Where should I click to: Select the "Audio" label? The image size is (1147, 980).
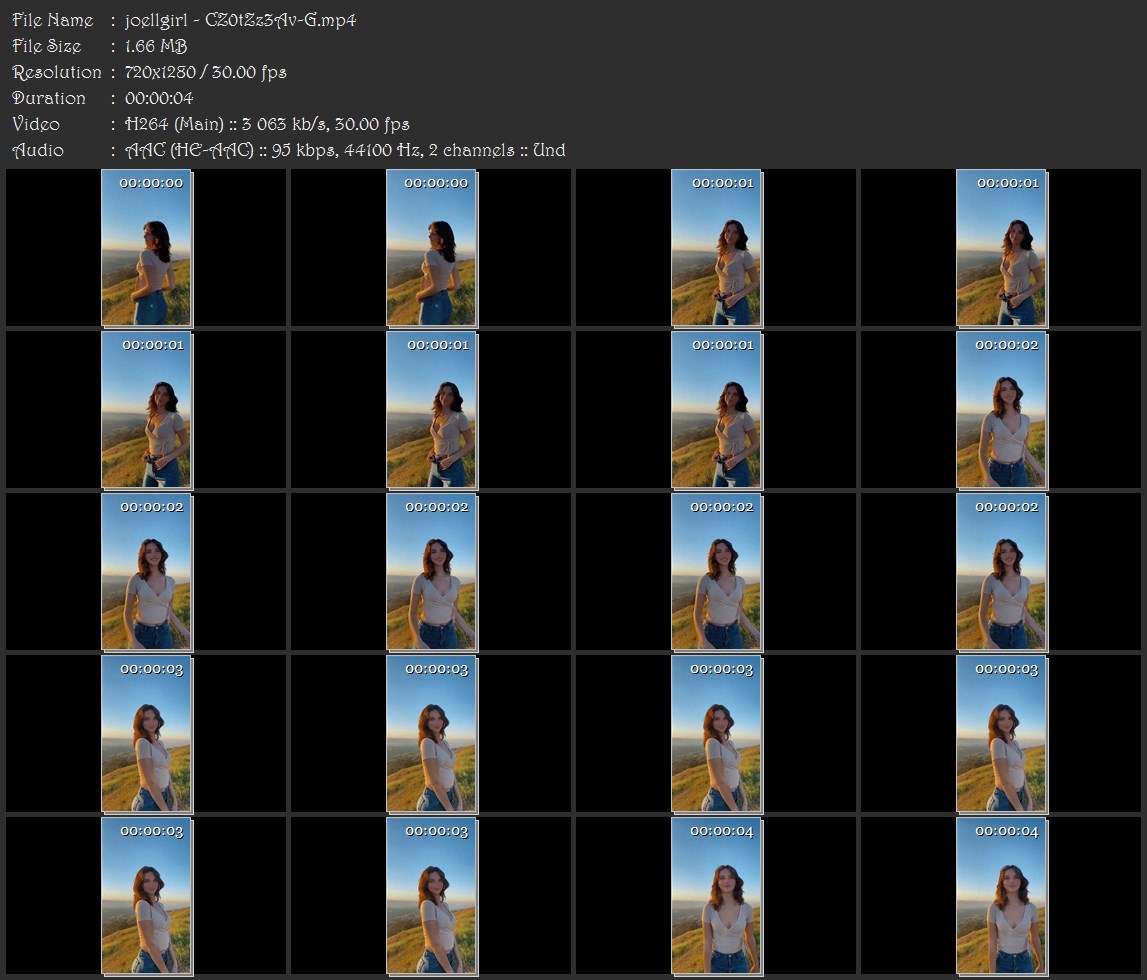pos(38,151)
